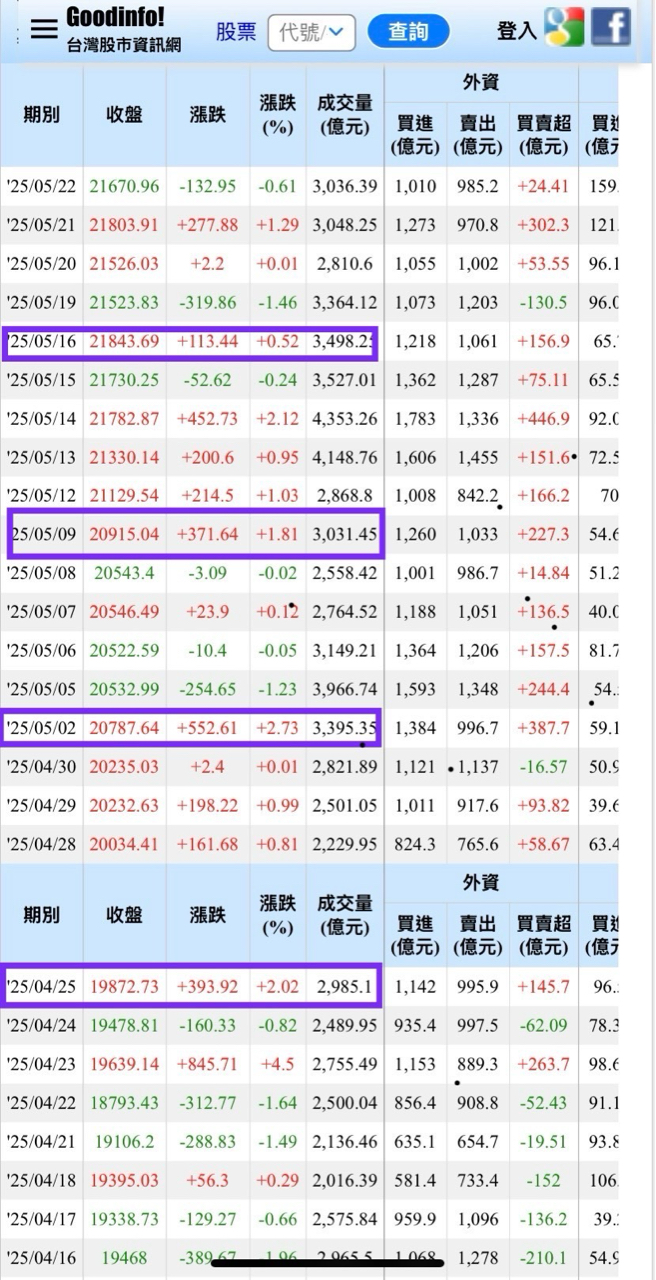Click the 查詢 search button
This screenshot has width=656, height=1280.
click(408, 32)
